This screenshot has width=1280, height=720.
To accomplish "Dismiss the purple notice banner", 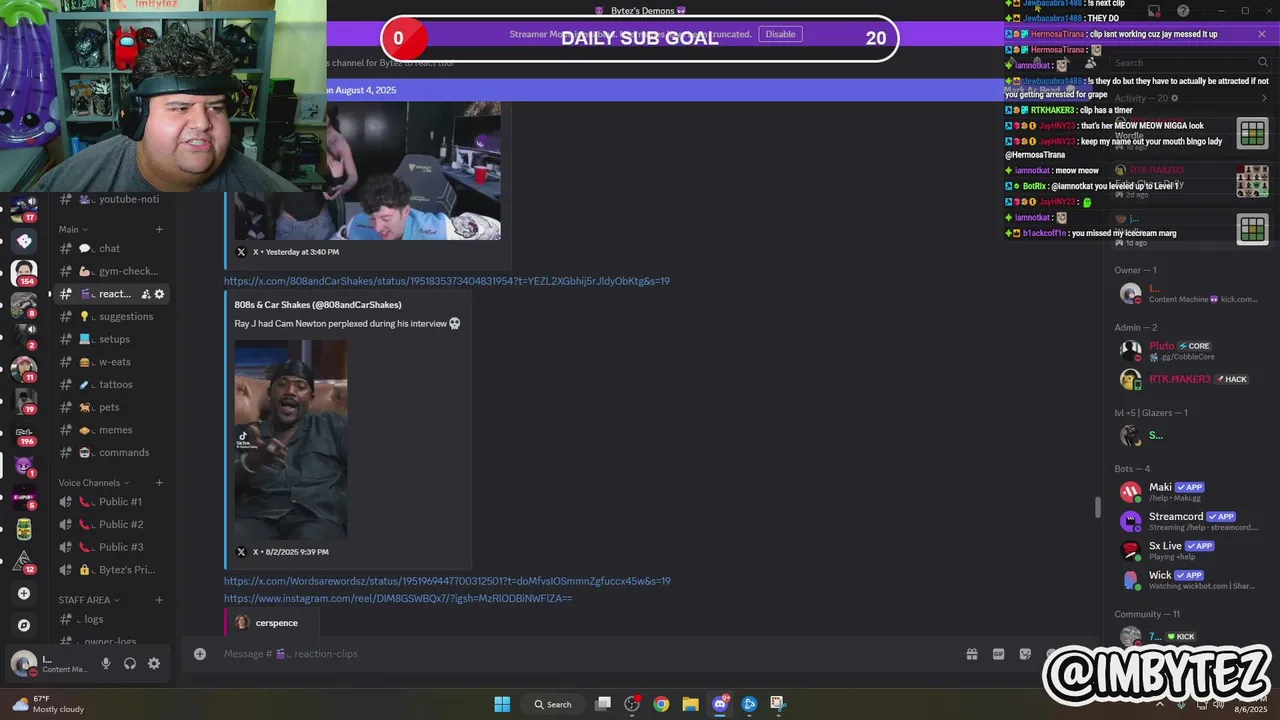I will coord(1262,34).
